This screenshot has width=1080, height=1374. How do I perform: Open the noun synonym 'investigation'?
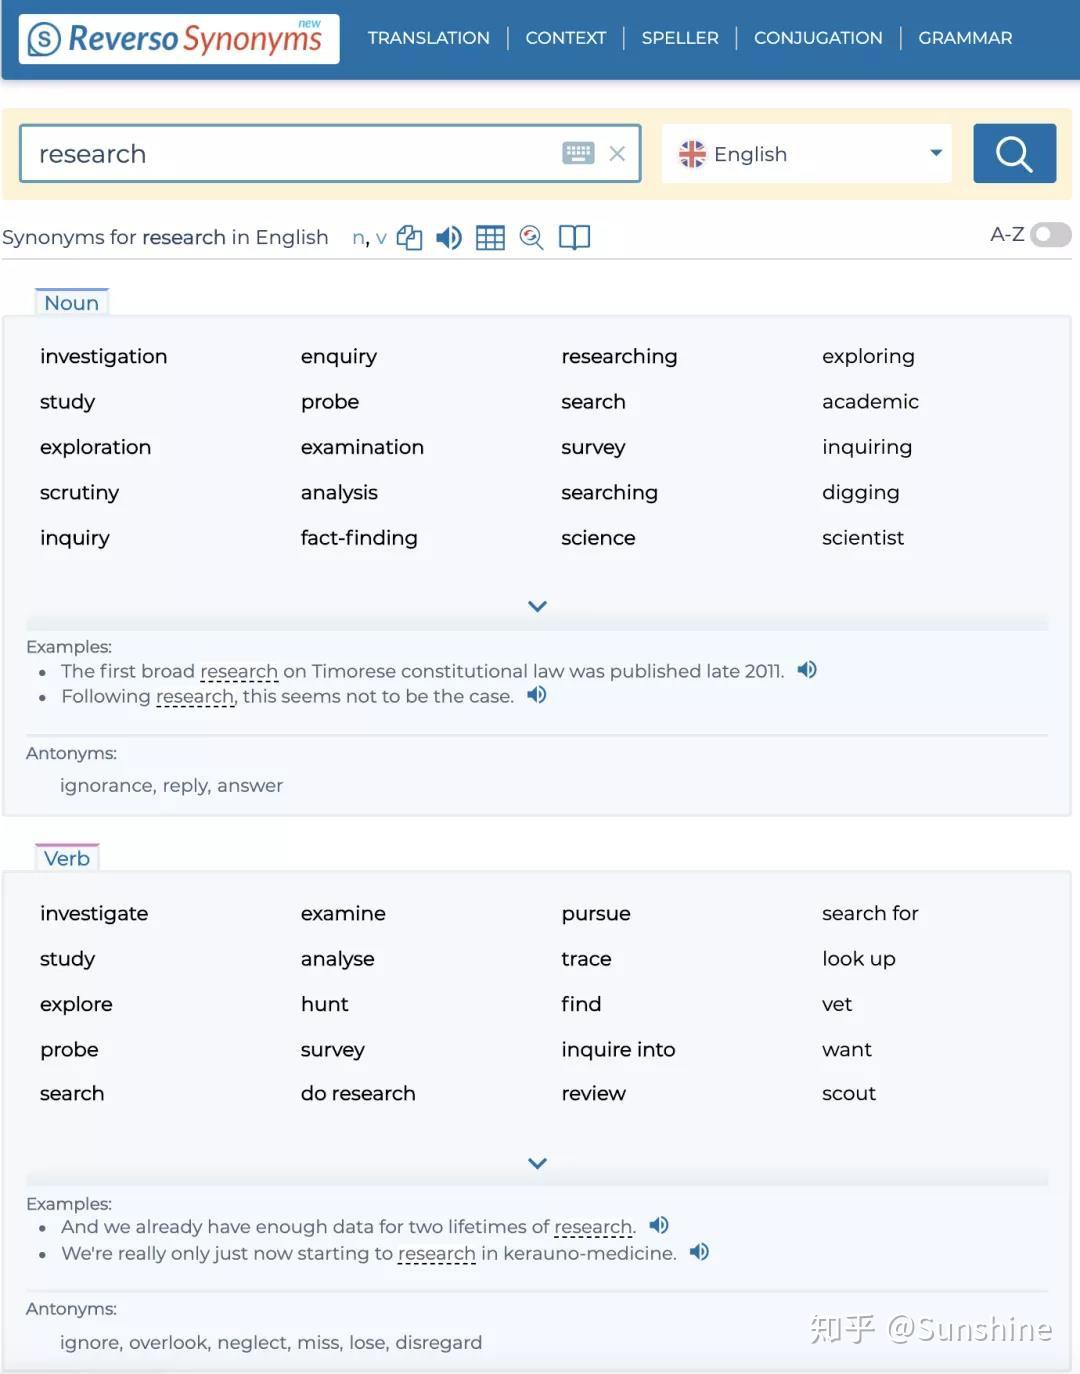[104, 356]
